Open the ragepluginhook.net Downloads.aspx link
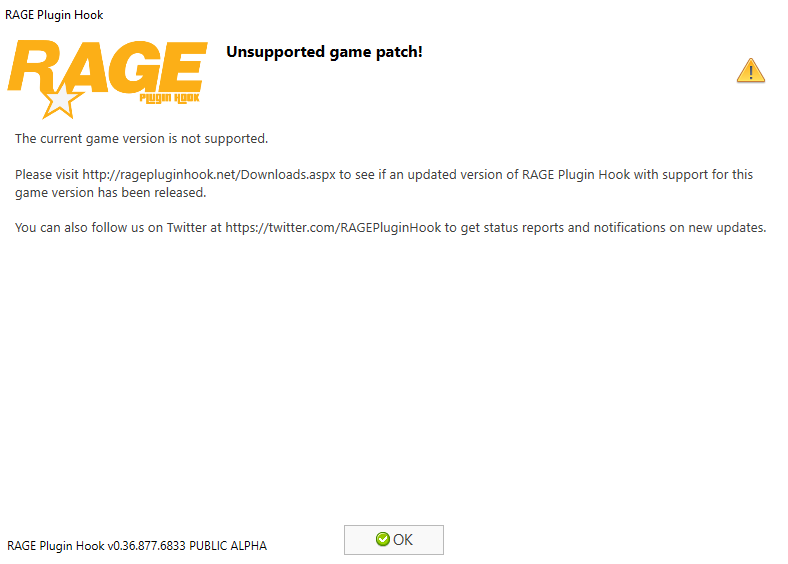This screenshot has height=564, width=788. (209, 174)
